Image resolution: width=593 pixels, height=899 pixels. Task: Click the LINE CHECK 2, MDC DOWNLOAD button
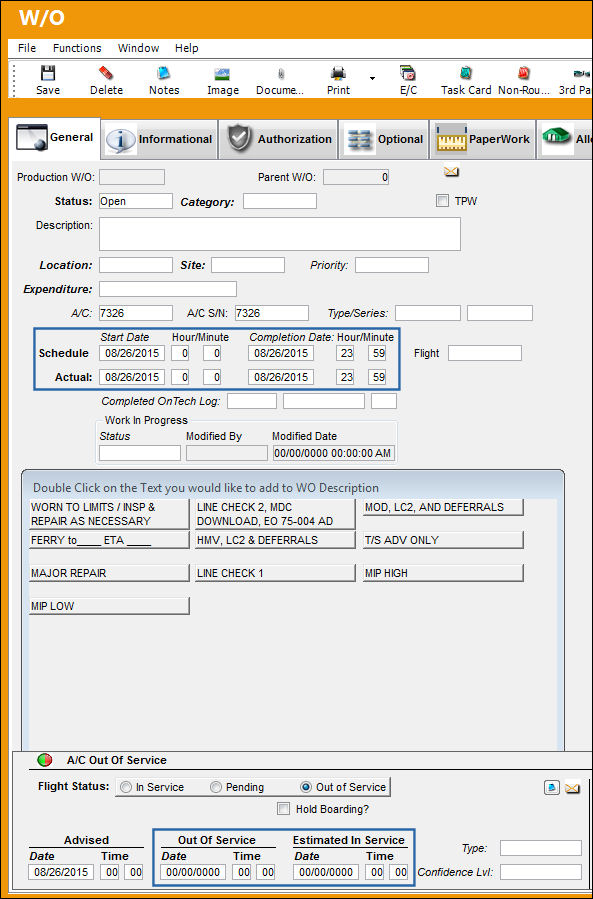[x=275, y=514]
